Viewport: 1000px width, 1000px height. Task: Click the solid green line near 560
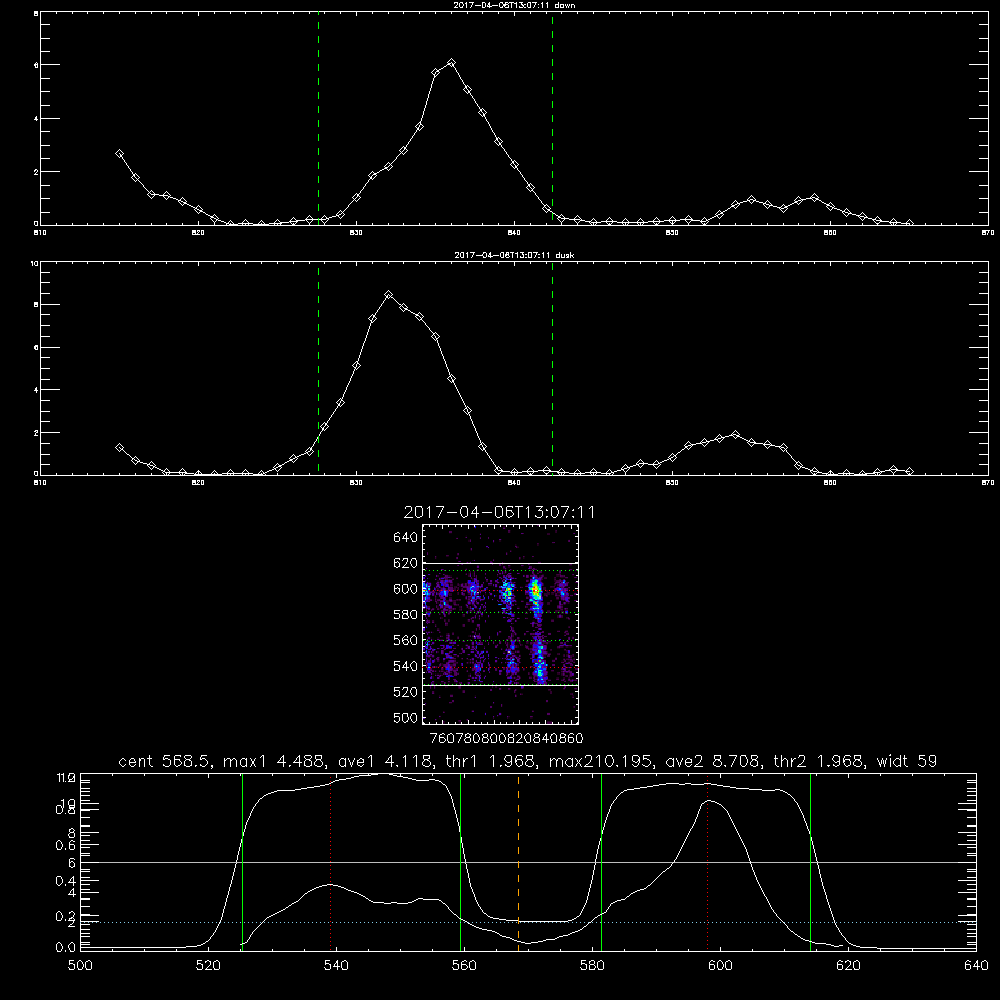point(460,862)
